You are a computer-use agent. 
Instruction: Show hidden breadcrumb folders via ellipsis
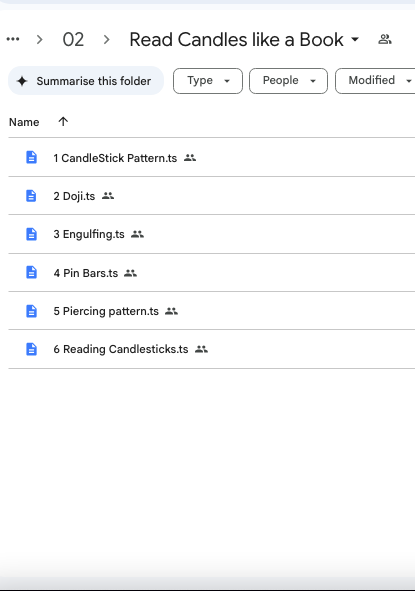point(13,39)
